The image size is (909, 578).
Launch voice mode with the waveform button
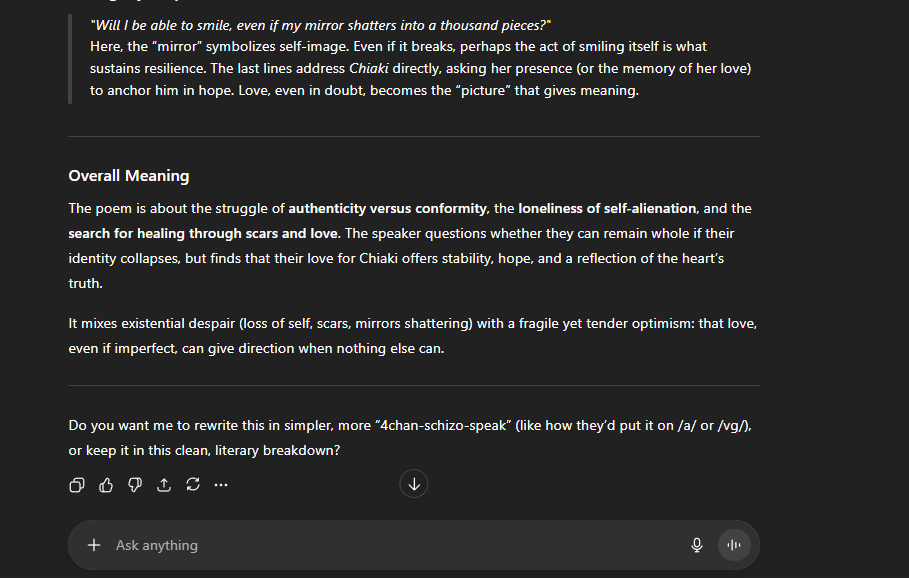click(734, 545)
